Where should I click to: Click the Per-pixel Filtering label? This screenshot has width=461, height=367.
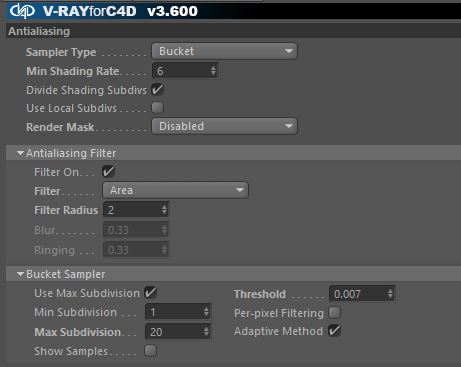pos(279,313)
